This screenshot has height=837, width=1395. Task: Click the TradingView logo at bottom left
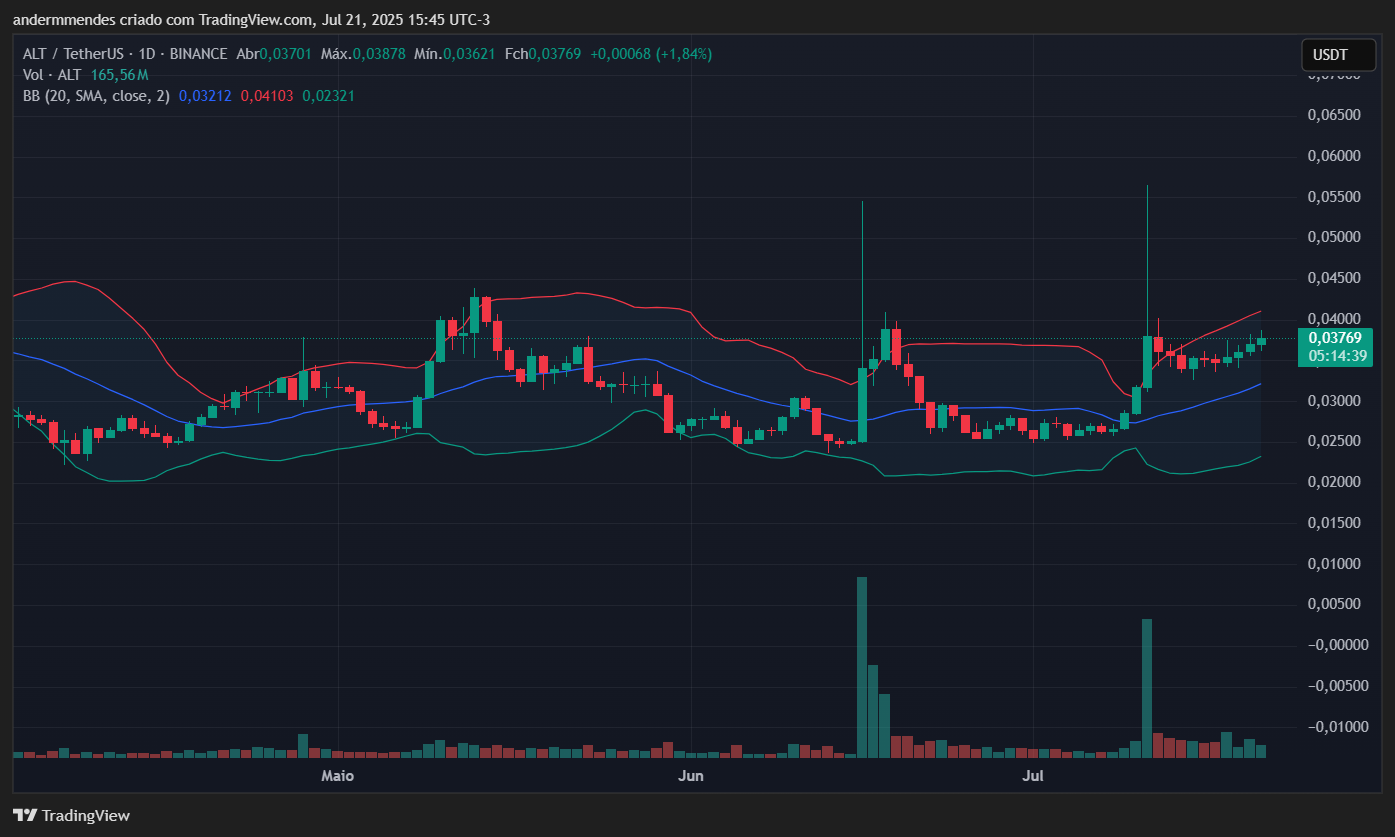(71, 815)
